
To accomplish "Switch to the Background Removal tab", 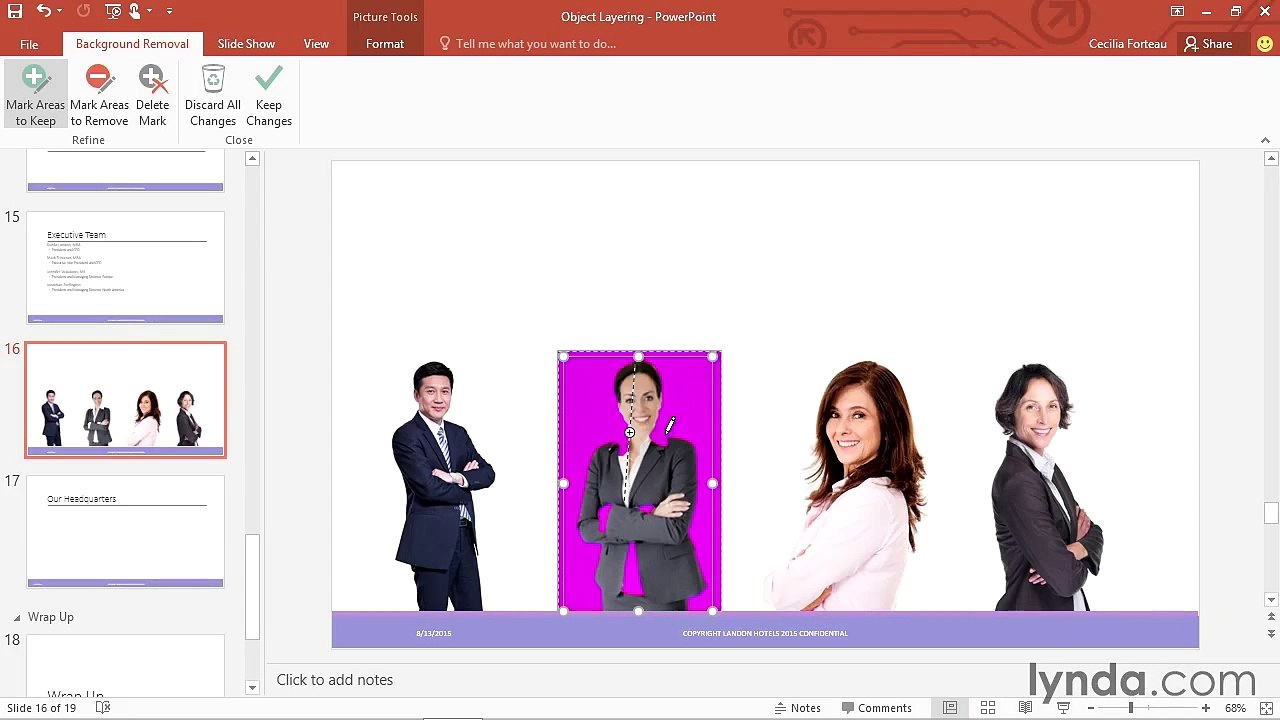I will pos(132,44).
